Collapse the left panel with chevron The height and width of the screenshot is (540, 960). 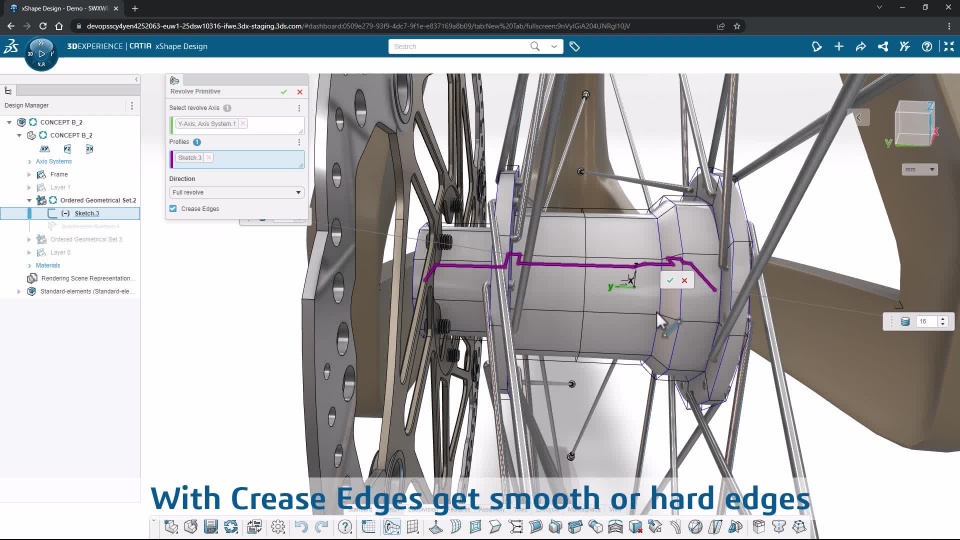136,80
